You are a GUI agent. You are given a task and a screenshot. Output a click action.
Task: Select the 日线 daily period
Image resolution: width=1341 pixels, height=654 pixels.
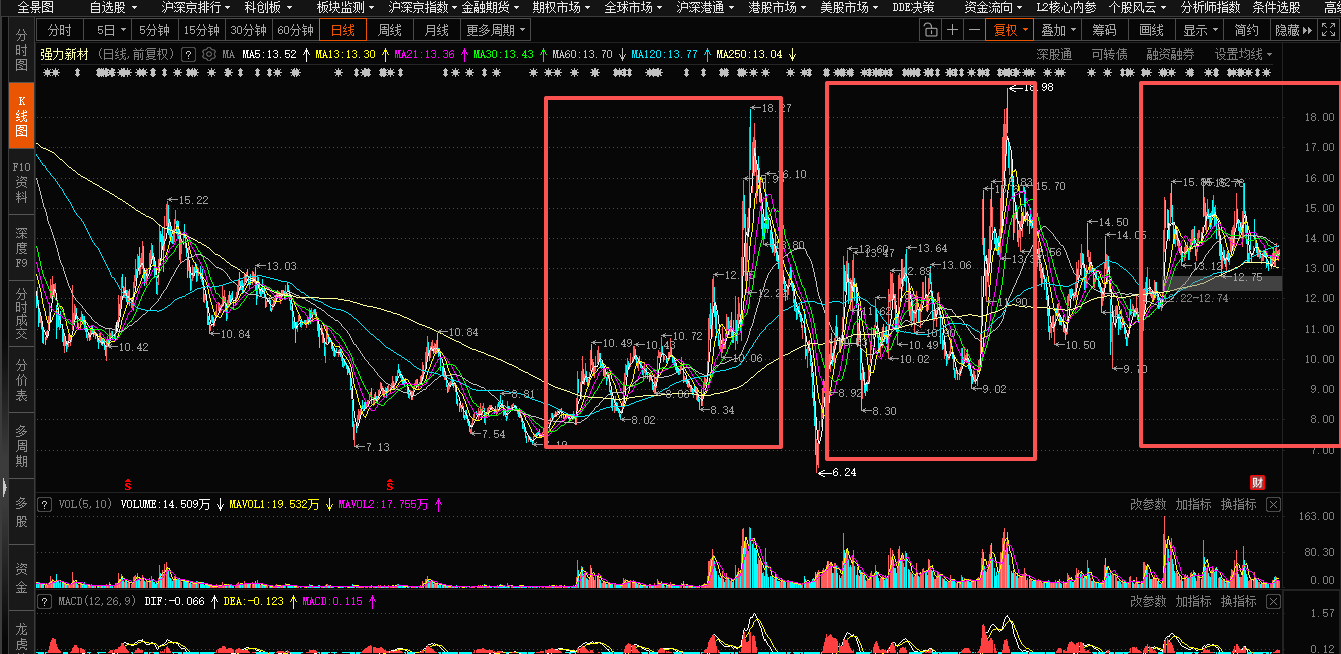343,30
